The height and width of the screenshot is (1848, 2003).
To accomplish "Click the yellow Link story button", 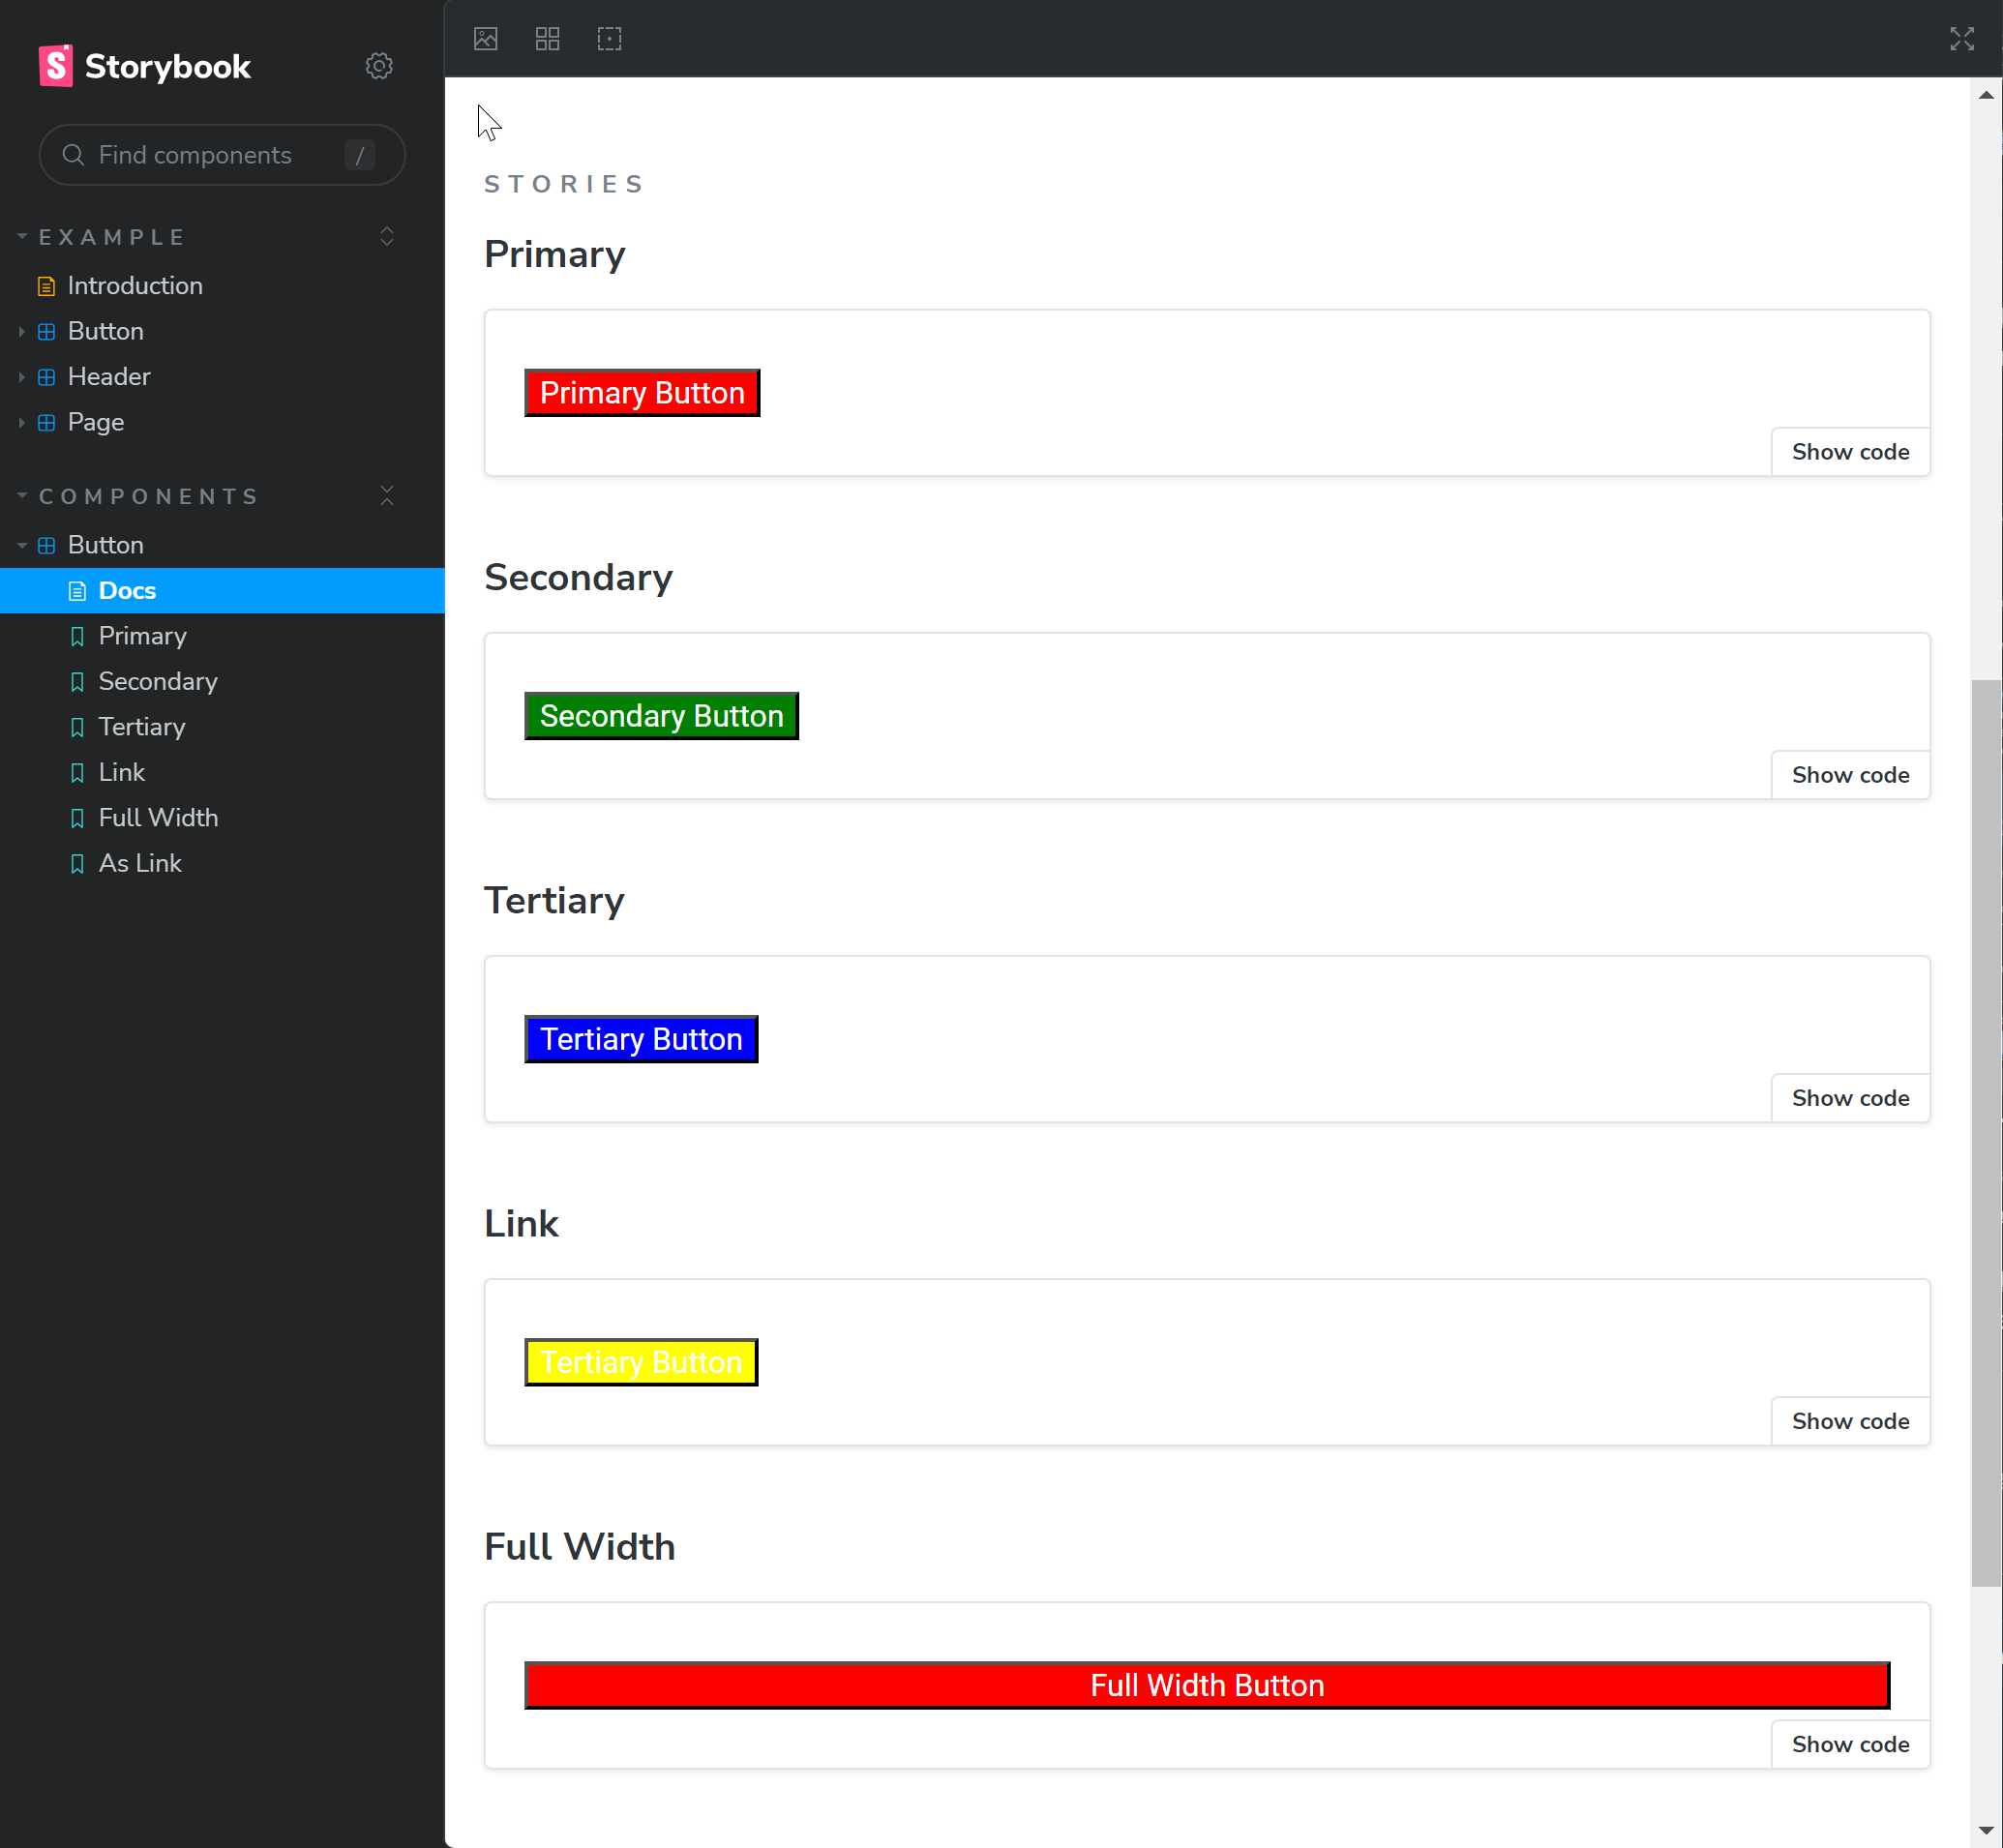I will [641, 1362].
